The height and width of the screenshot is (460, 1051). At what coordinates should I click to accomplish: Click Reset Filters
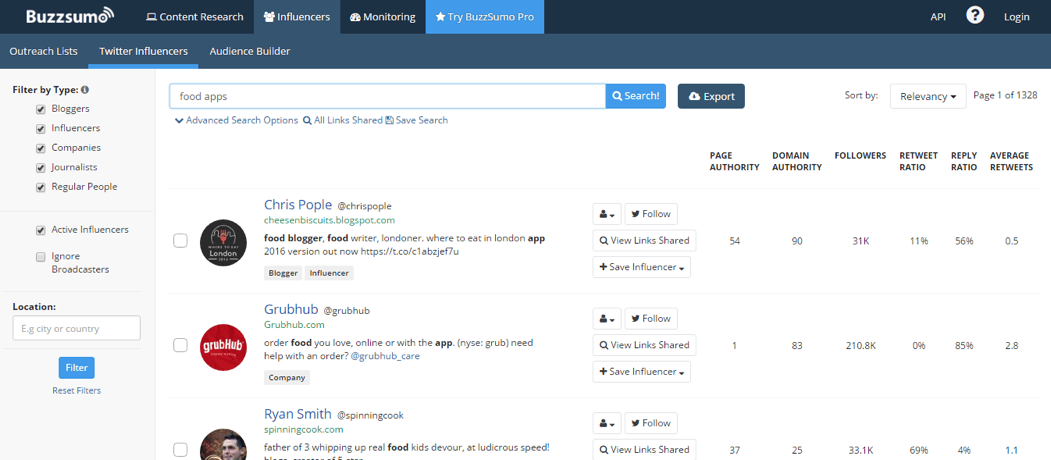click(76, 390)
